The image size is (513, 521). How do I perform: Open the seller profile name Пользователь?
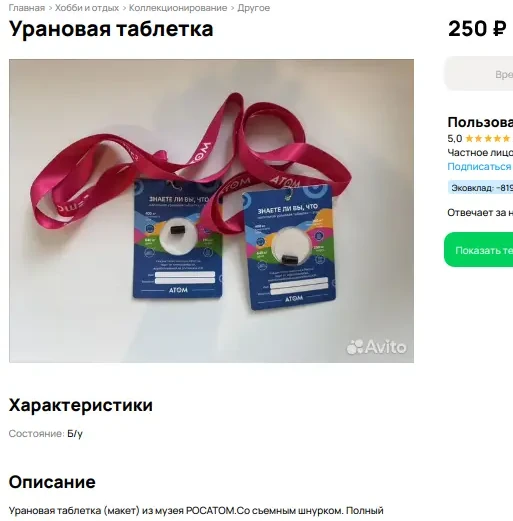click(480, 122)
